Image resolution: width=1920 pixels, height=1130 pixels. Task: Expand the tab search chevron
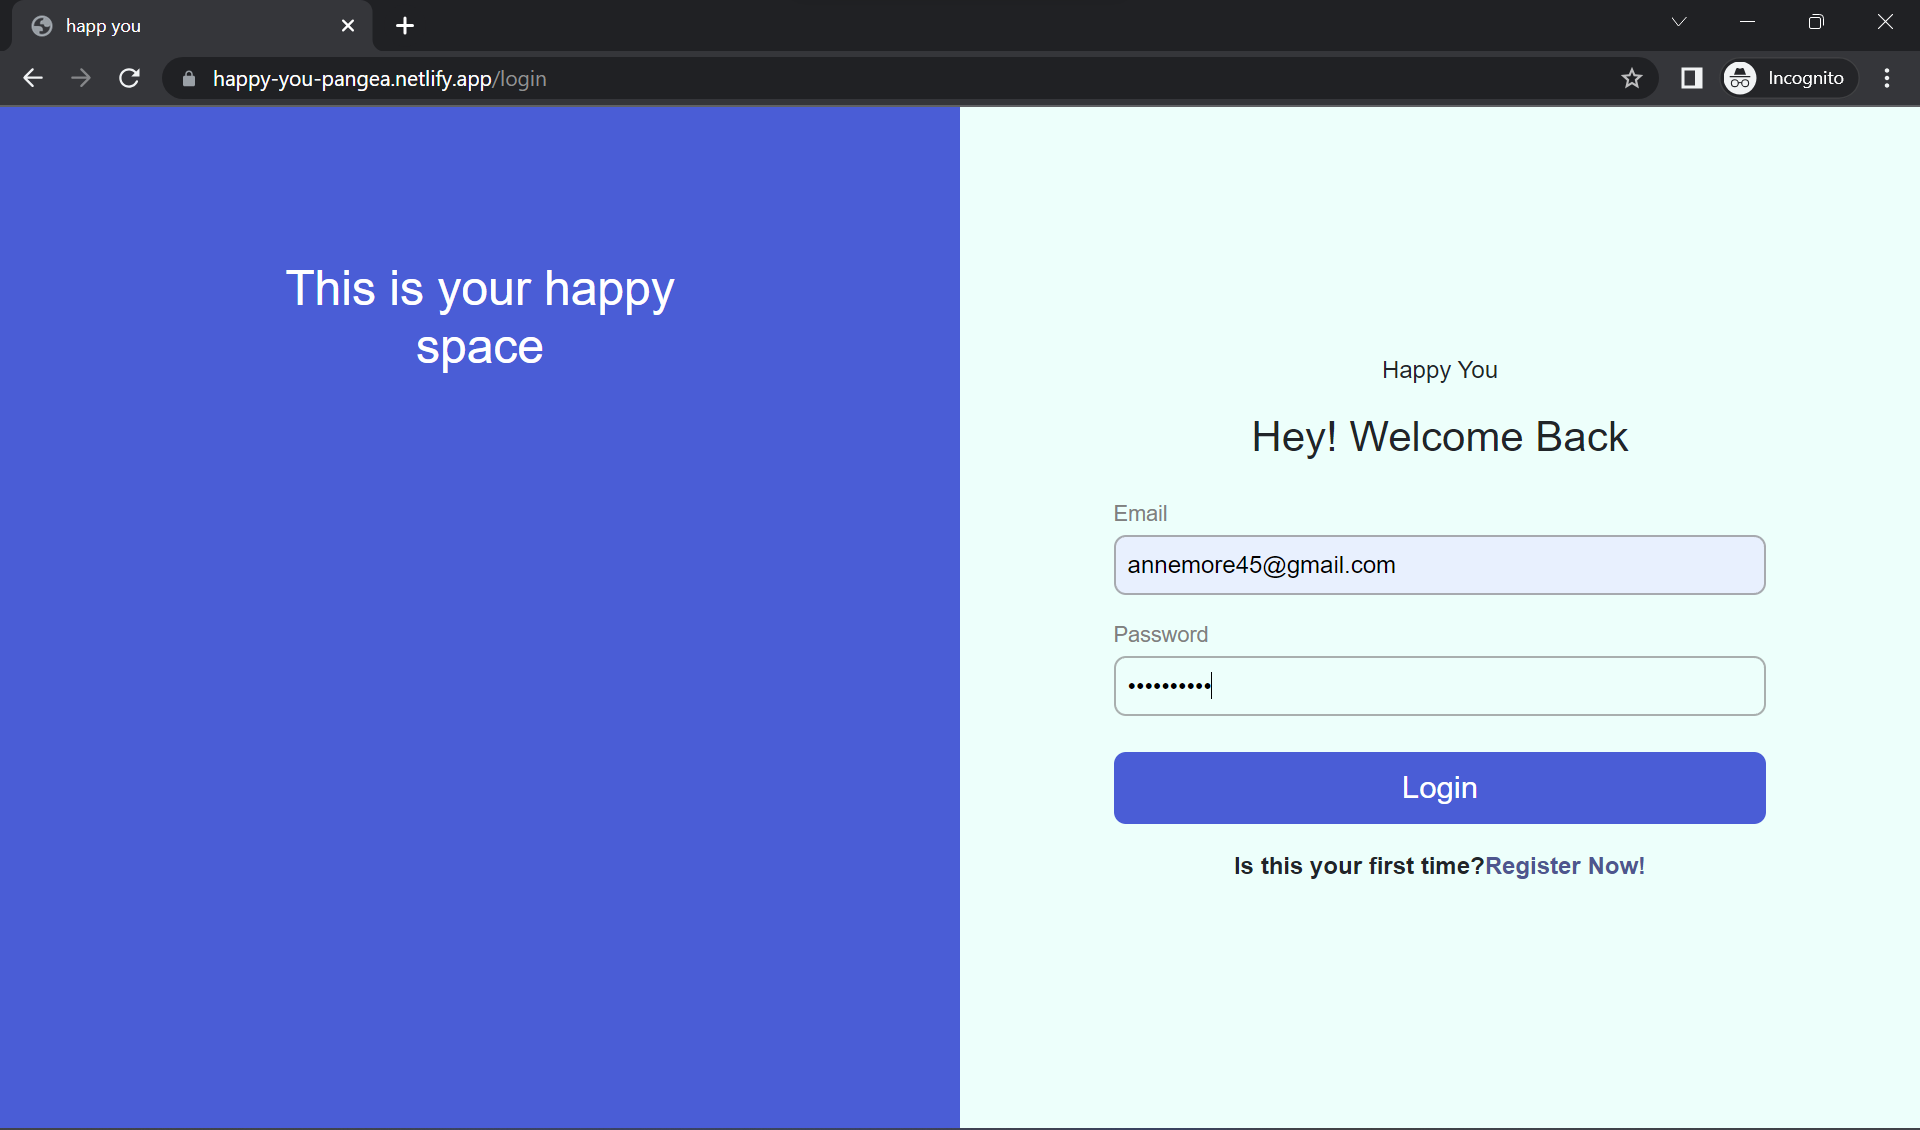(x=1679, y=22)
